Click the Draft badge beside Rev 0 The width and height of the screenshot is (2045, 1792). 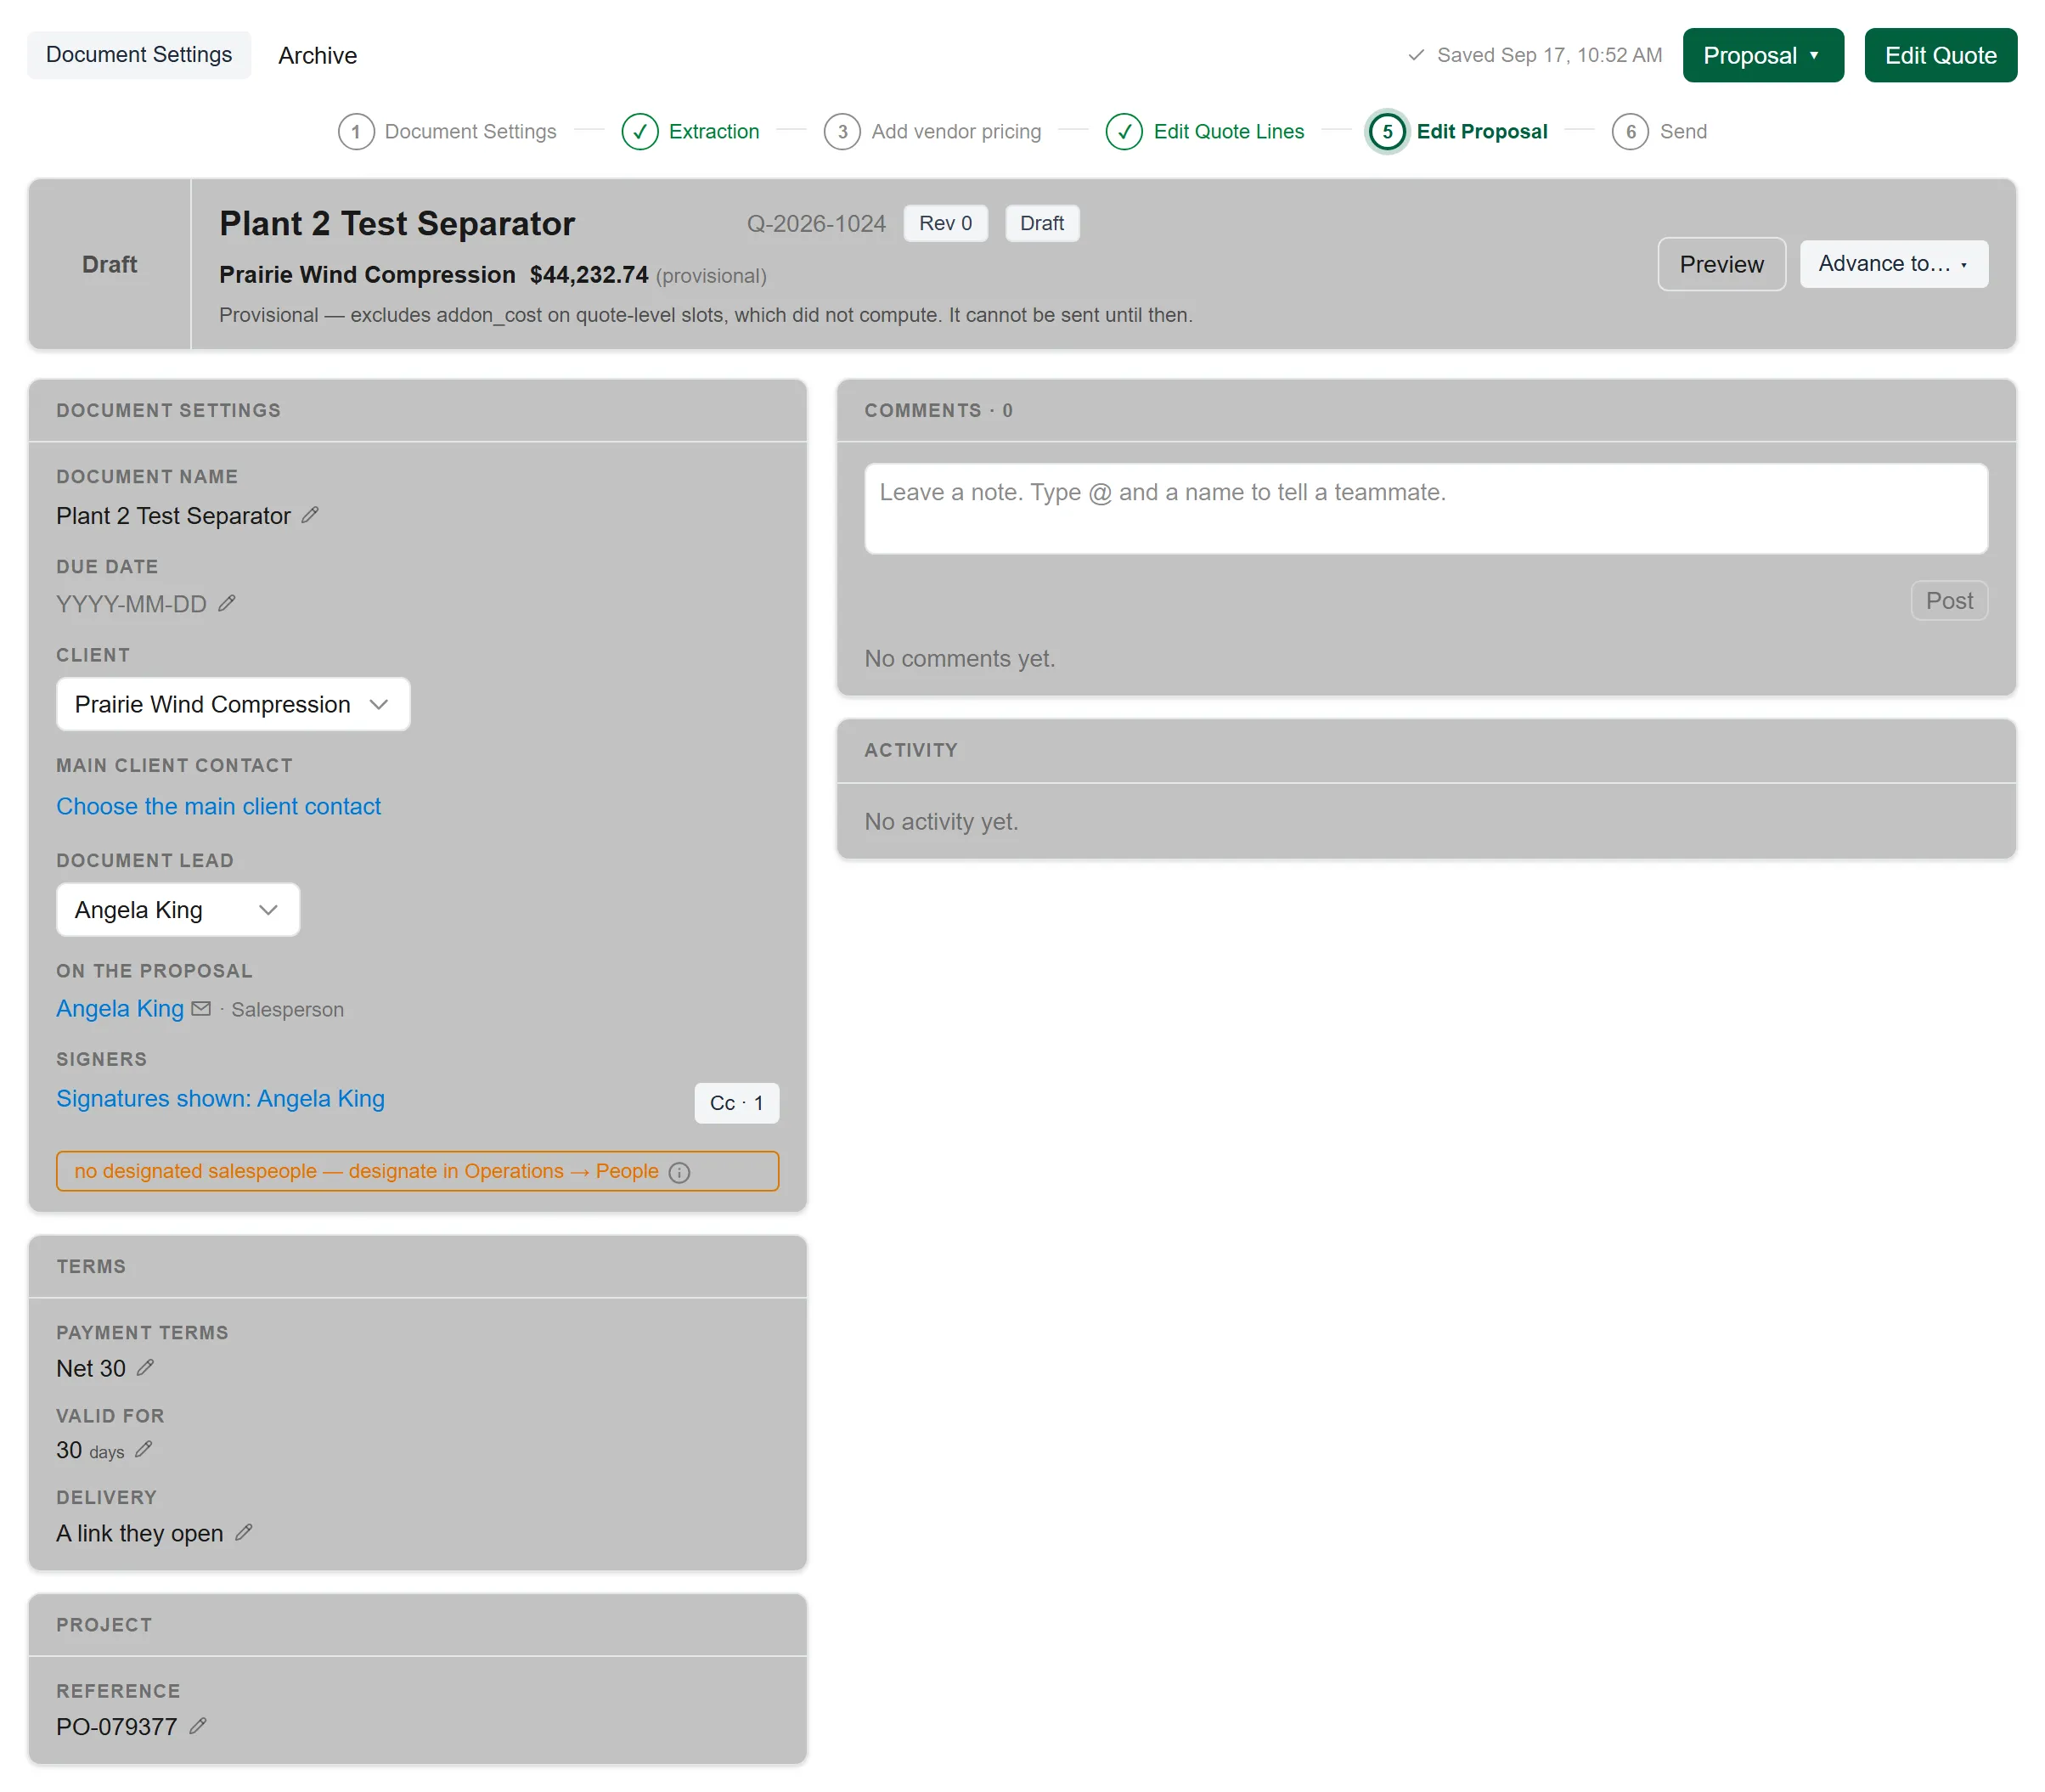pyautogui.click(x=1041, y=223)
